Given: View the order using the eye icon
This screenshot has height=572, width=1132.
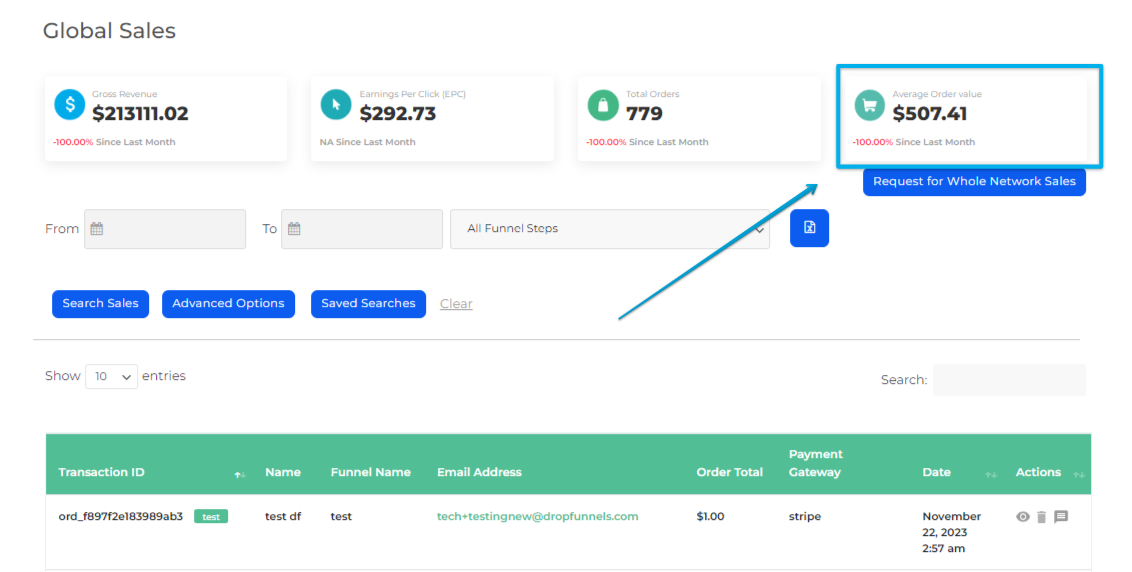Looking at the screenshot, I should pyautogui.click(x=1022, y=517).
